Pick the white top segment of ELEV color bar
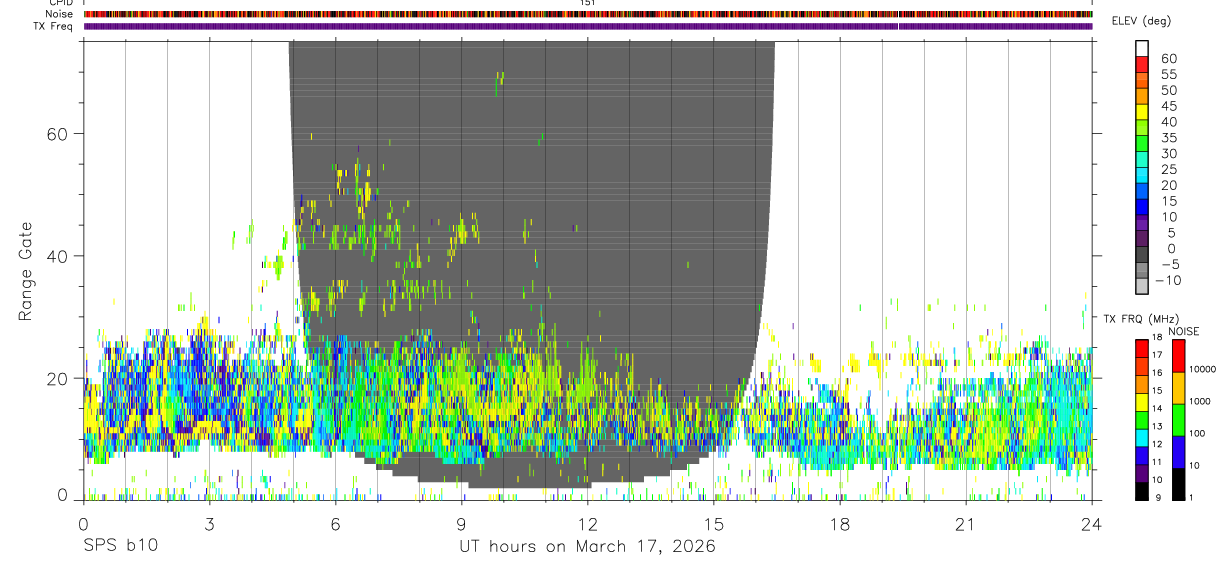 click(1142, 48)
